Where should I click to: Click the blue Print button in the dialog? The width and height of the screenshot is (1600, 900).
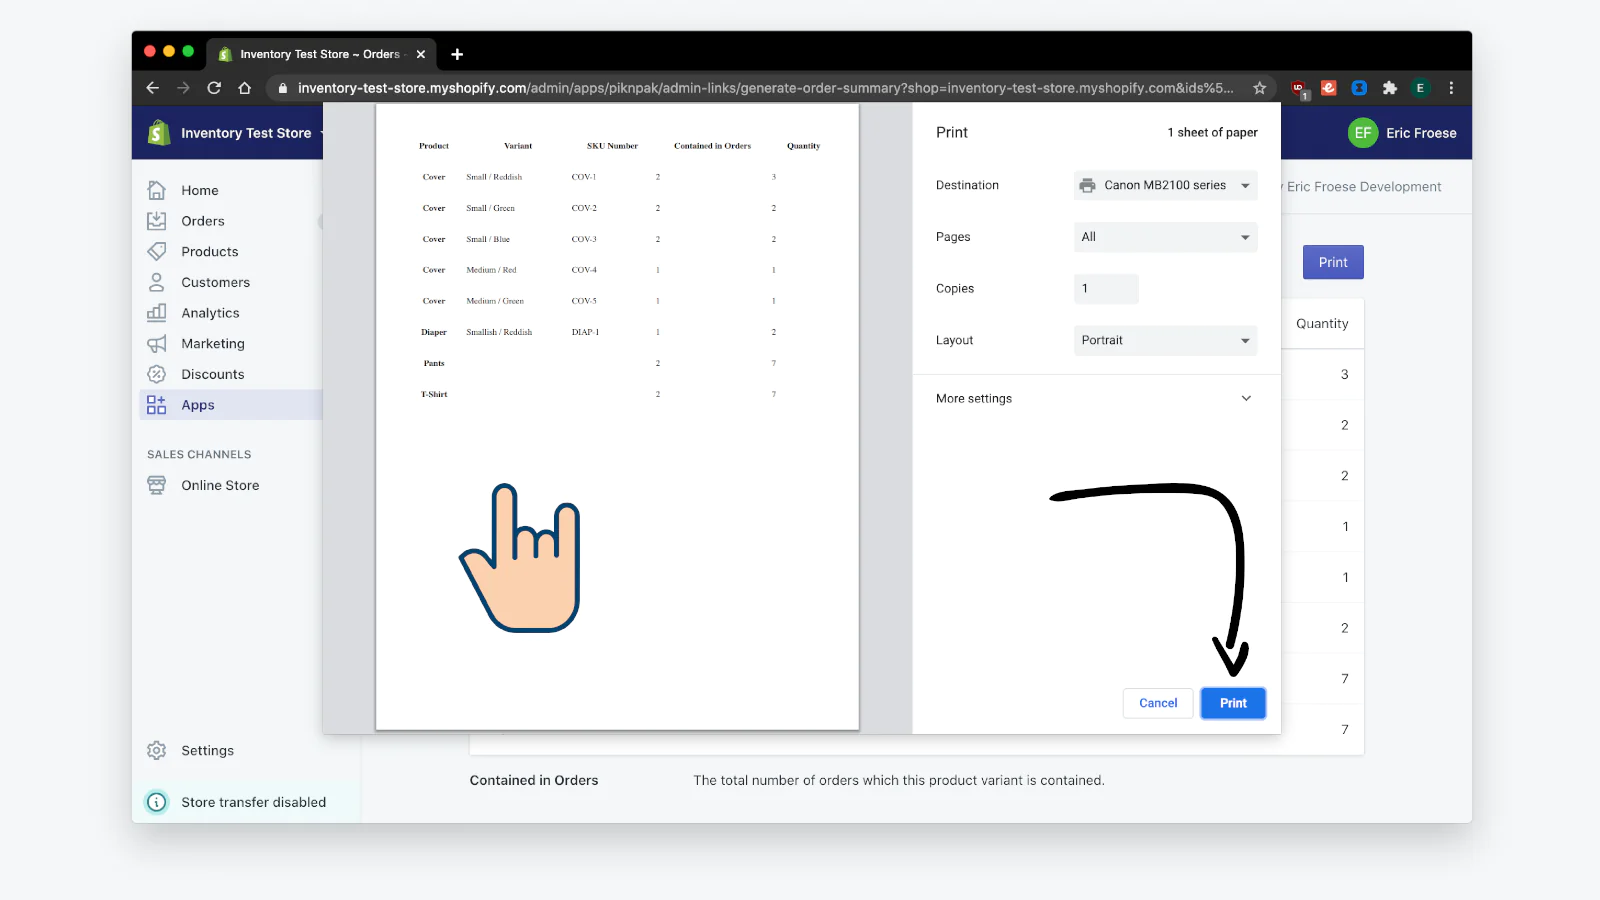pyautogui.click(x=1233, y=703)
